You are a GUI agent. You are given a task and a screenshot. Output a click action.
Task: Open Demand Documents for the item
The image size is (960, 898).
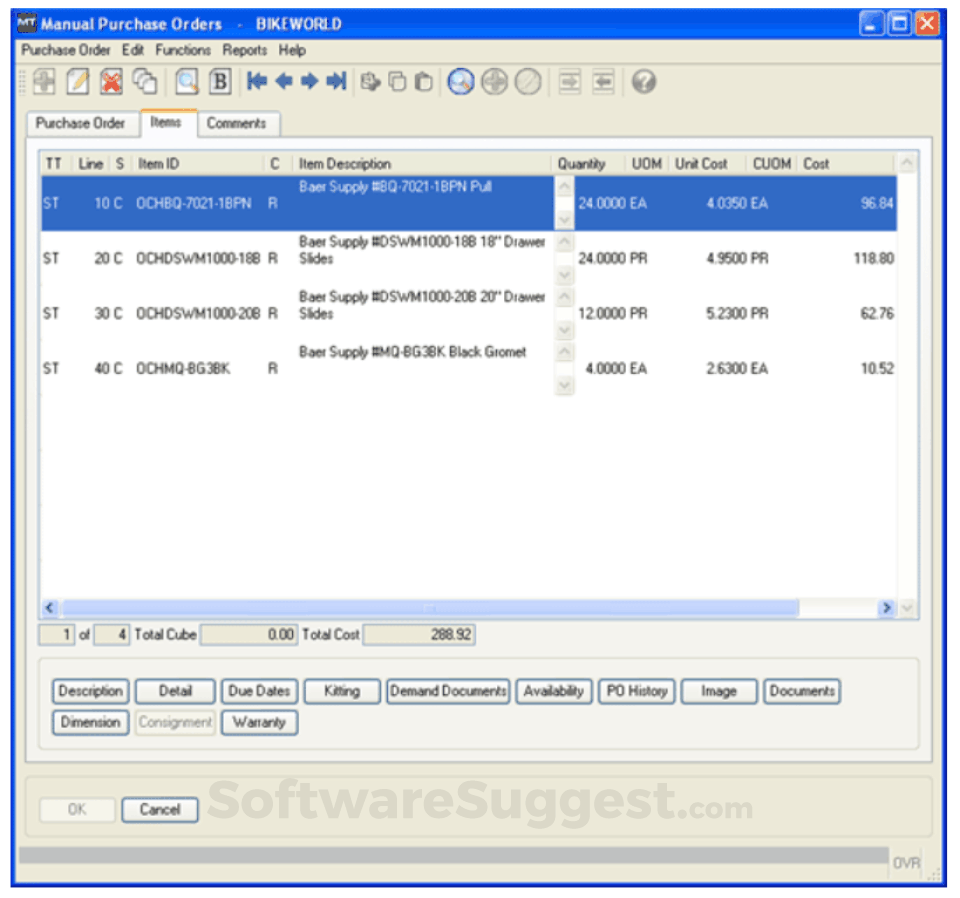[x=447, y=690]
